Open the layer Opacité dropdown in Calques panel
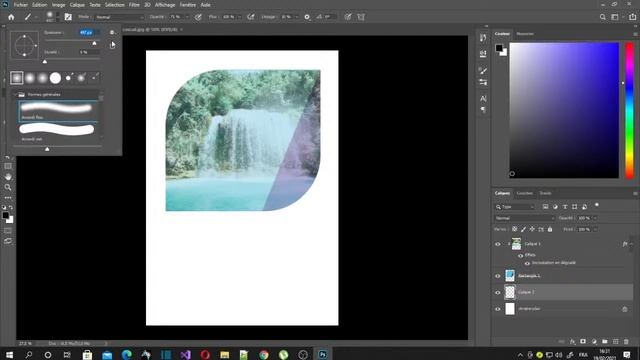Viewport: 640px width, 360px height. (x=595, y=218)
